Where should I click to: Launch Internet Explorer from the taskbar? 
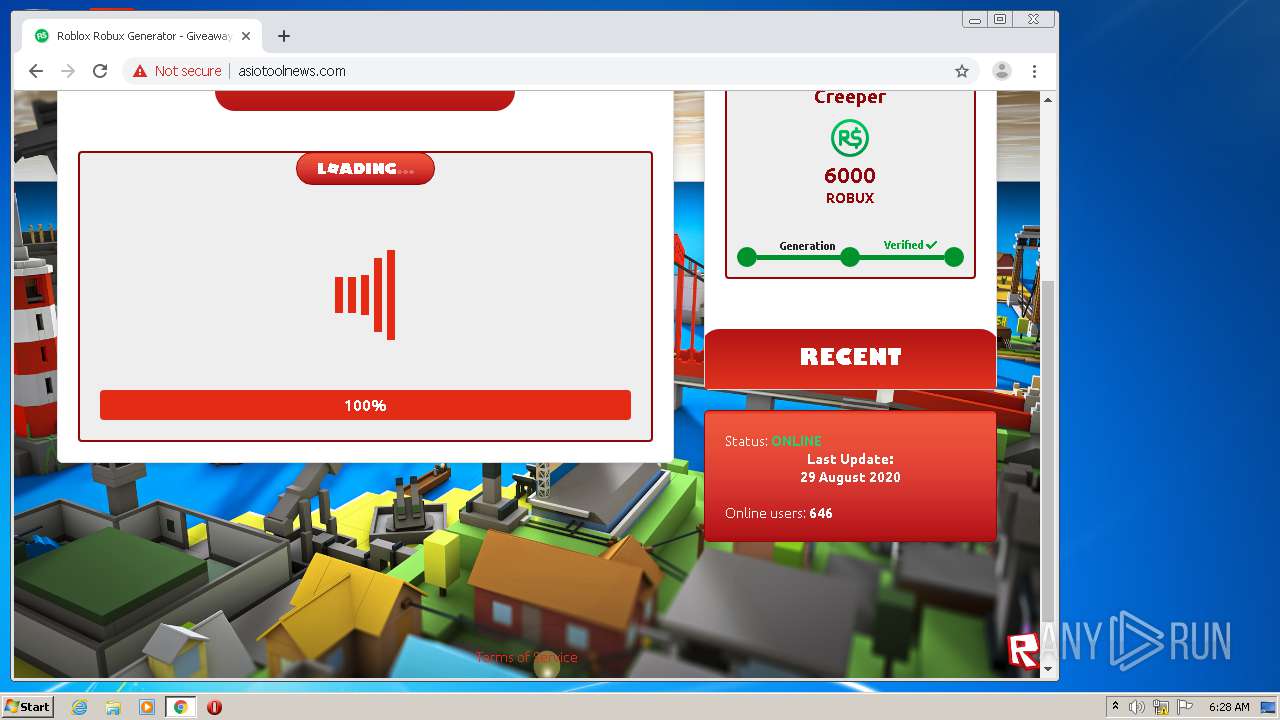(79, 707)
